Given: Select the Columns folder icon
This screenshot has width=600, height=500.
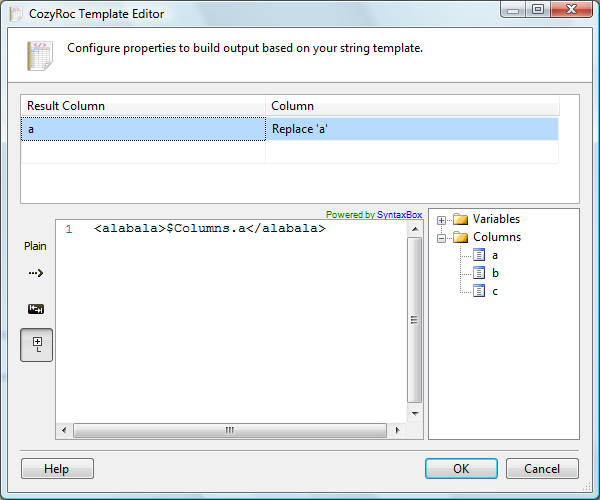Looking at the screenshot, I should pos(460,237).
